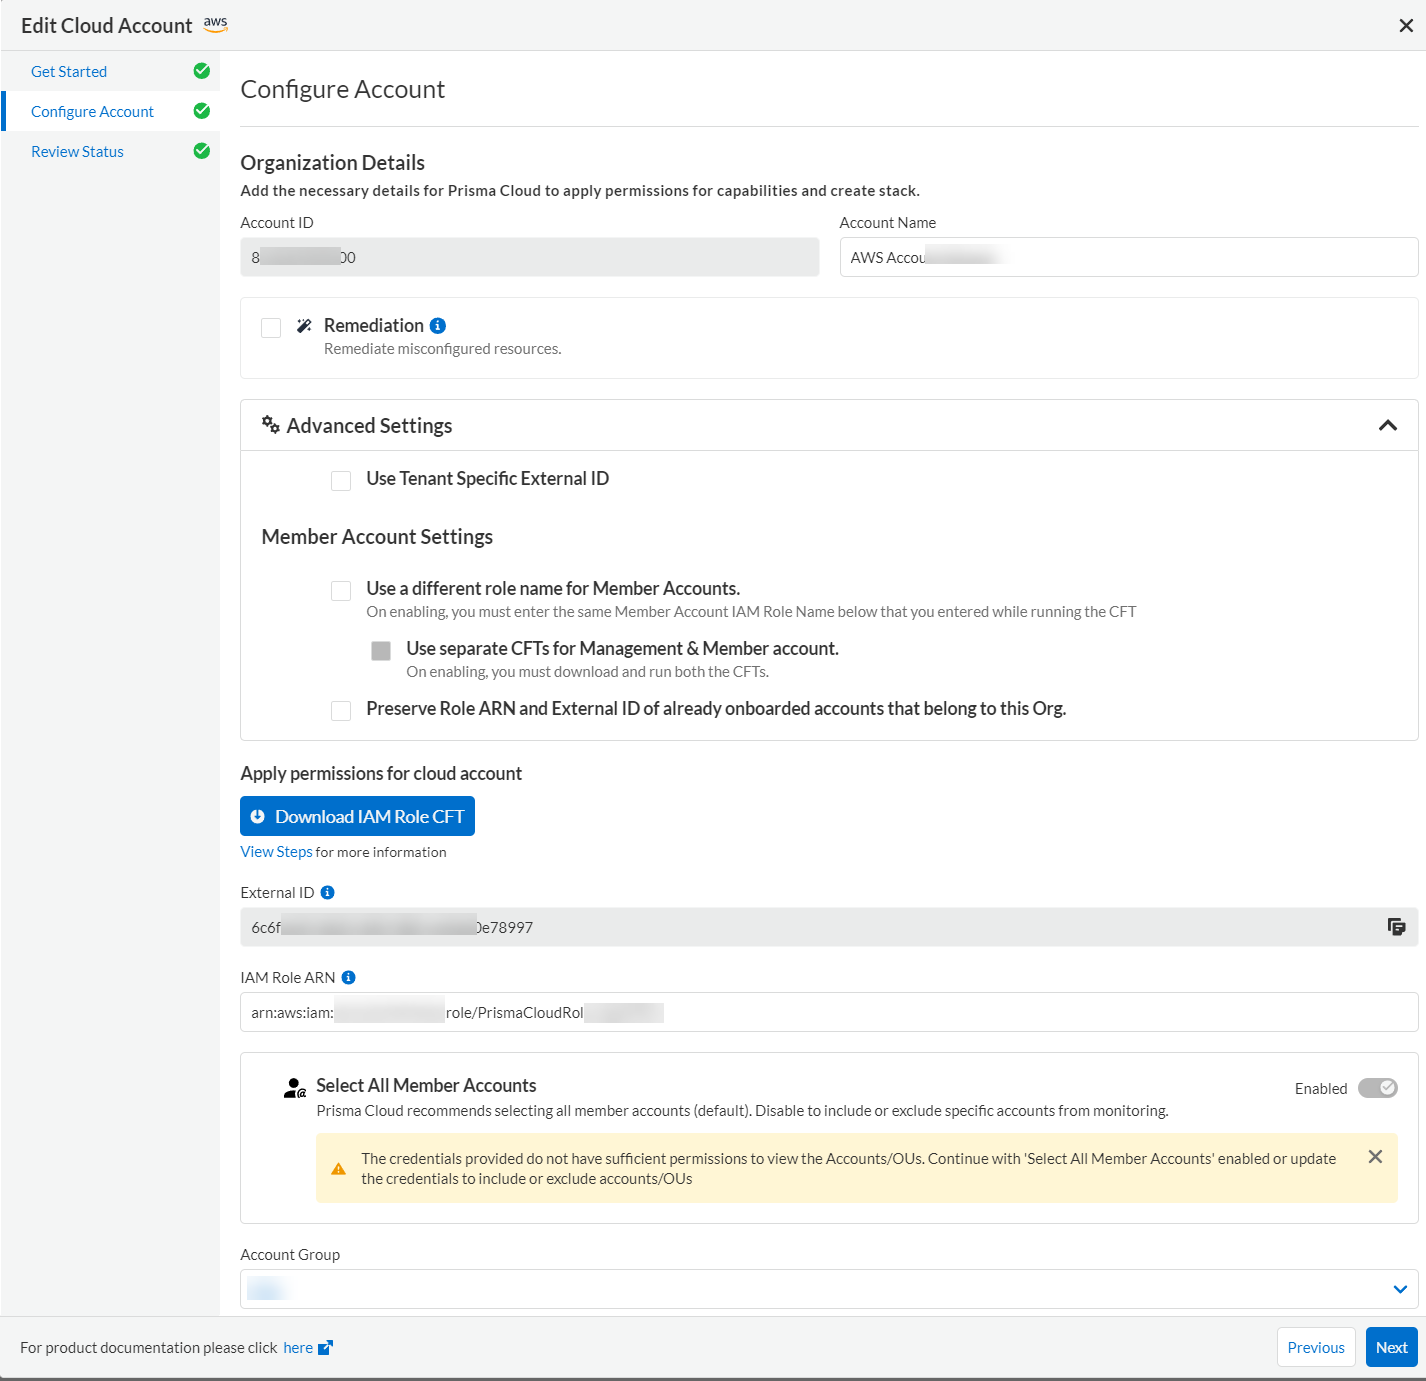Check different role name for Member Accounts
Viewport: 1426px width, 1381px height.
(x=341, y=591)
